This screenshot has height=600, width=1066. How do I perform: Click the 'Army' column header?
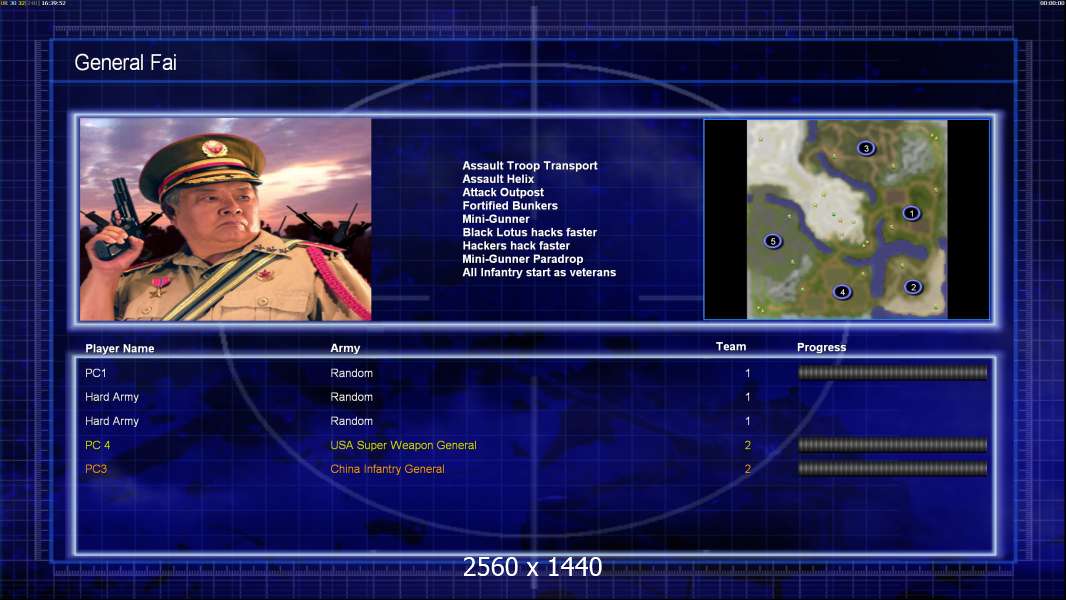[345, 348]
